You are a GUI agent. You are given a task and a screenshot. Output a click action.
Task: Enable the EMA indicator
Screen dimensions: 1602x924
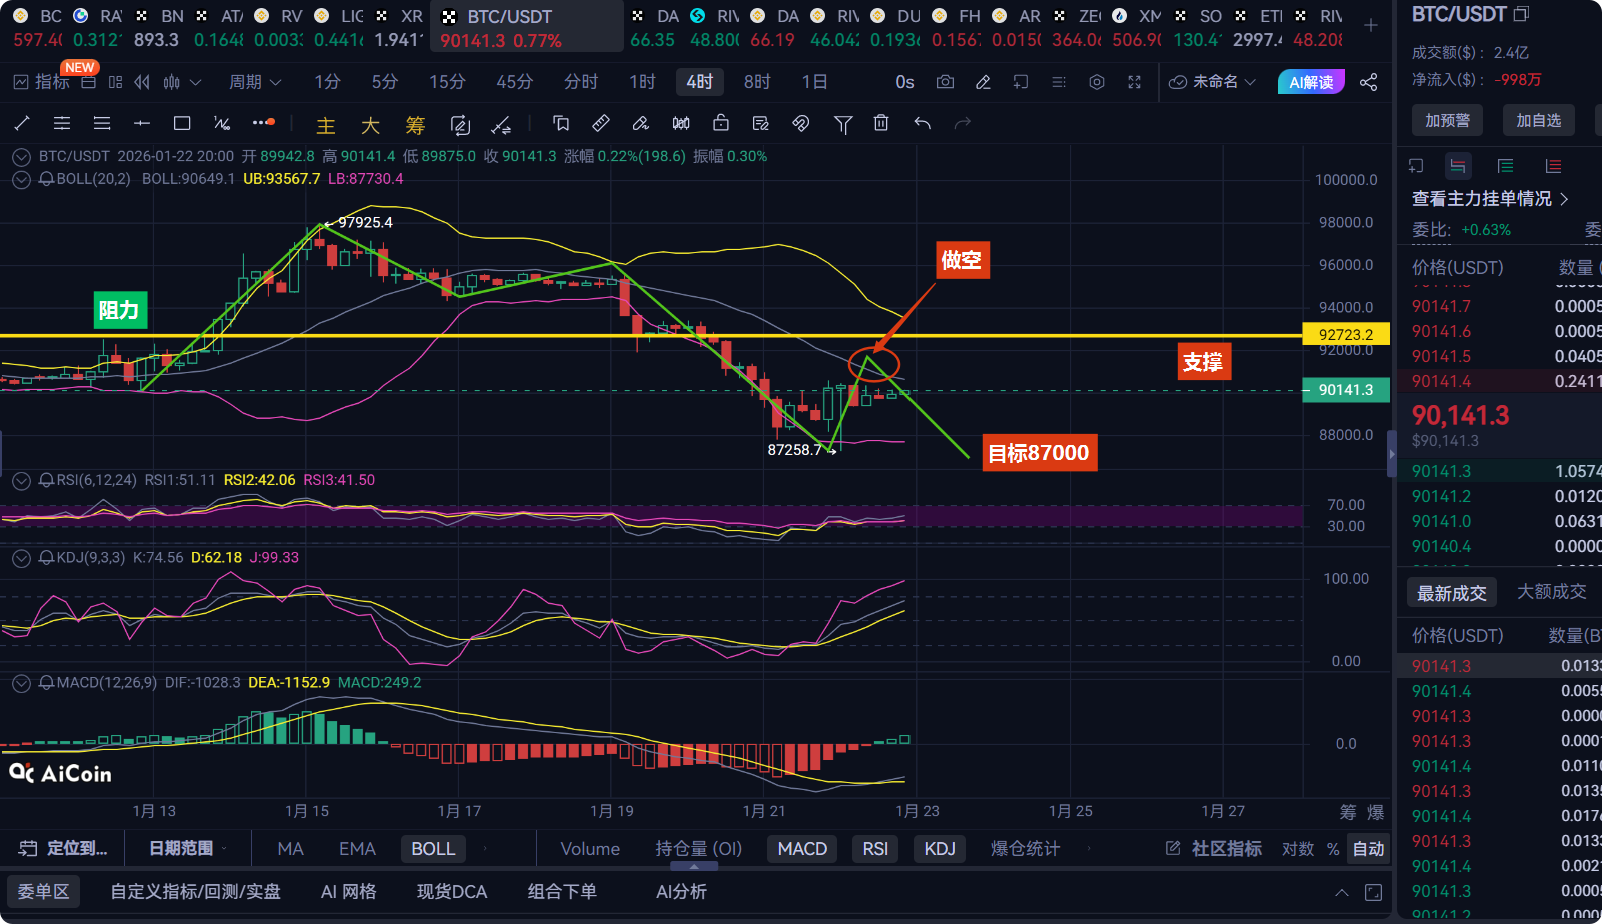(357, 849)
